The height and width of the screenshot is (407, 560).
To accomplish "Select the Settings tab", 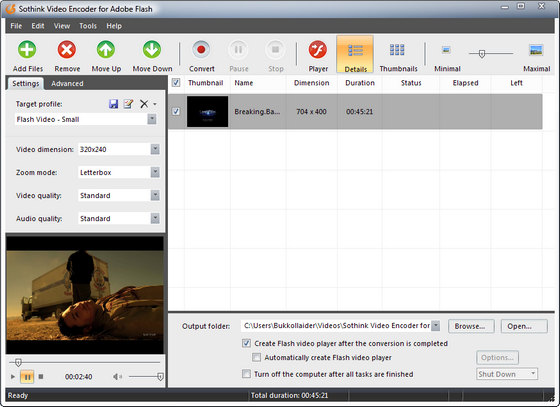I will point(25,84).
